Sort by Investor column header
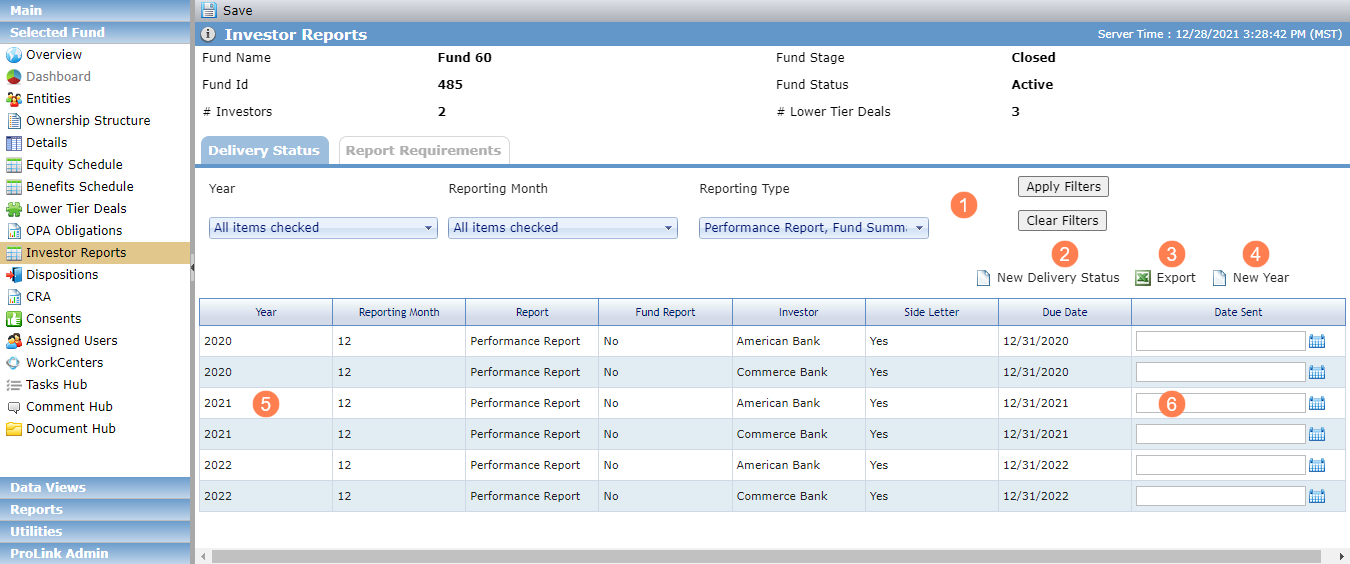 pyautogui.click(x=798, y=312)
